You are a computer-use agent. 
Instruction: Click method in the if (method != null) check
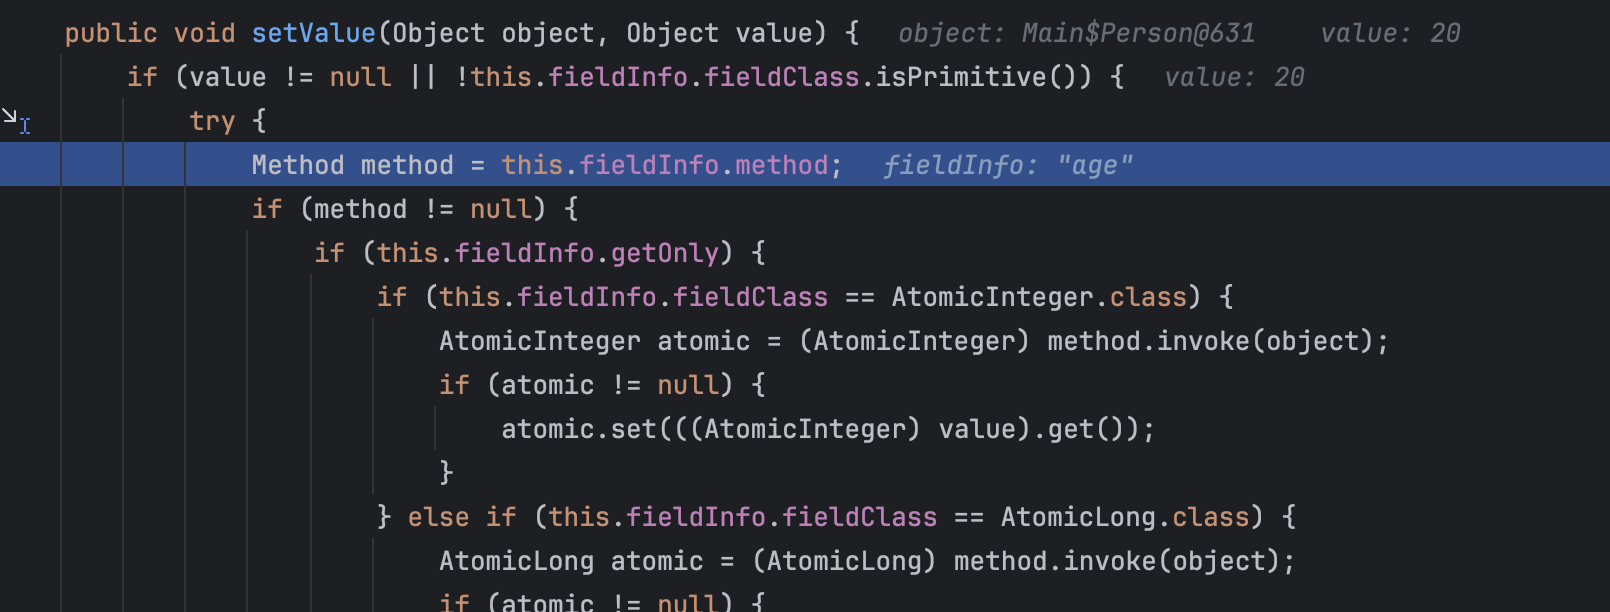click(360, 210)
